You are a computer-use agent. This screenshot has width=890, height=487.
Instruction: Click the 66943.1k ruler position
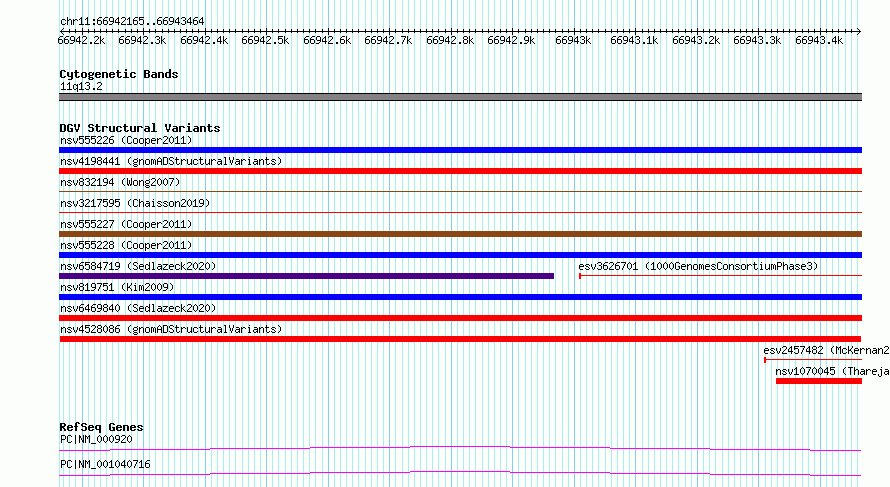[634, 40]
